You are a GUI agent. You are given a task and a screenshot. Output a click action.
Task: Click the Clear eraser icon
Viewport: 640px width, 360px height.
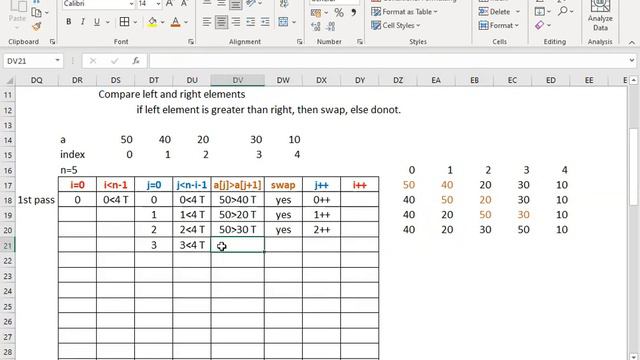(540, 25)
